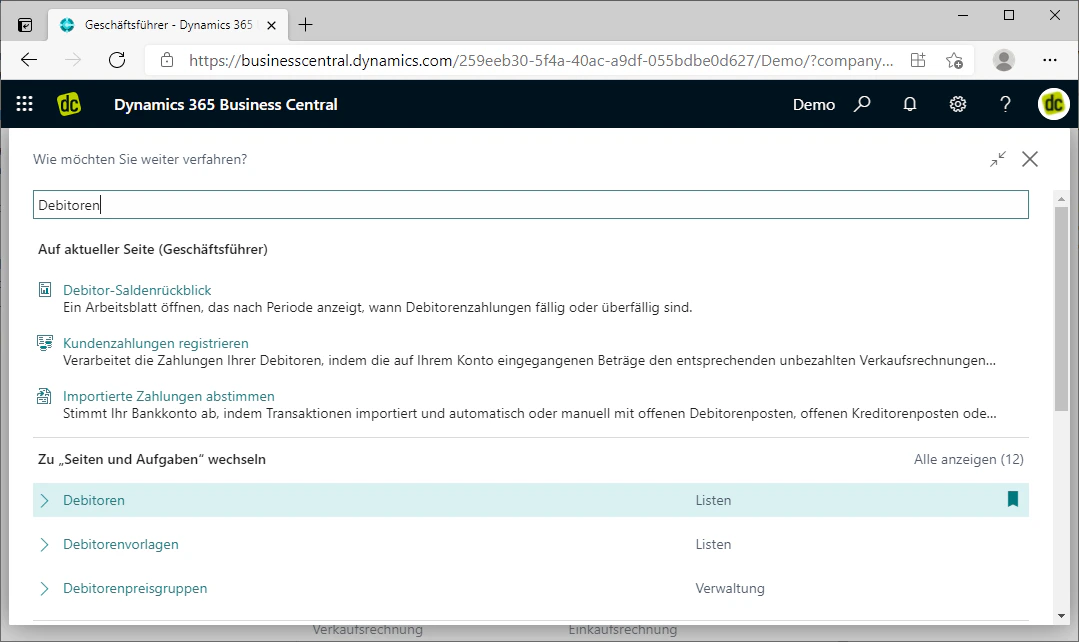The image size is (1079, 642).
Task: Collapse the search dialog with shrink arrows
Action: [x=998, y=159]
